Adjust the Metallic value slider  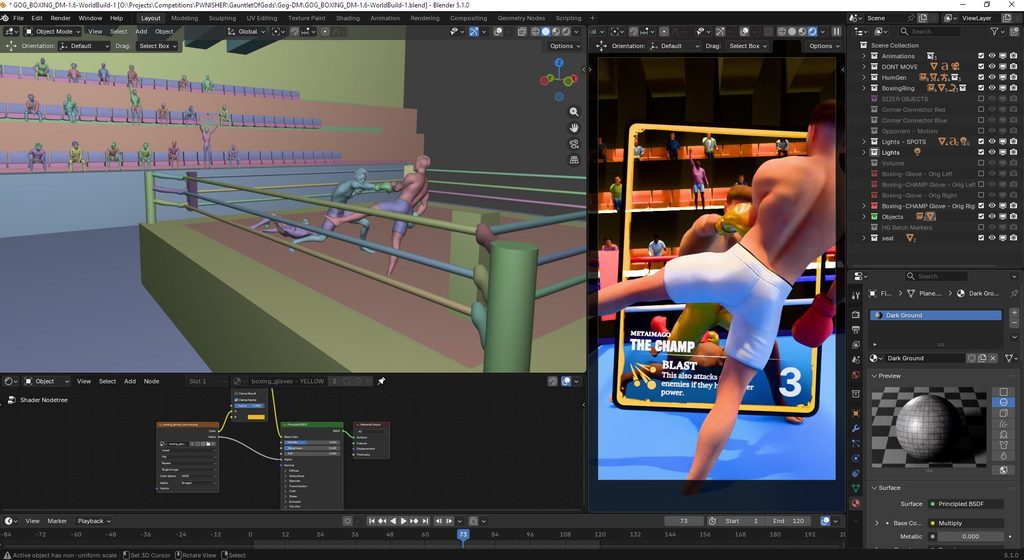(x=970, y=537)
